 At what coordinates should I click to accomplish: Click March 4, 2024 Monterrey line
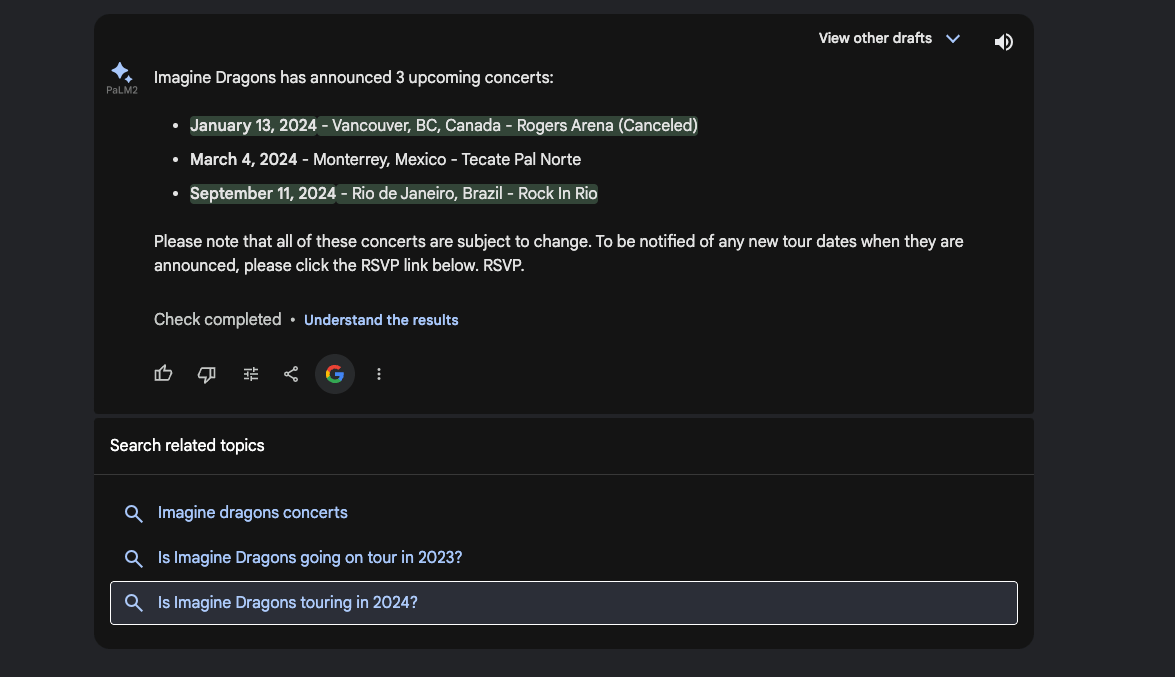point(385,159)
